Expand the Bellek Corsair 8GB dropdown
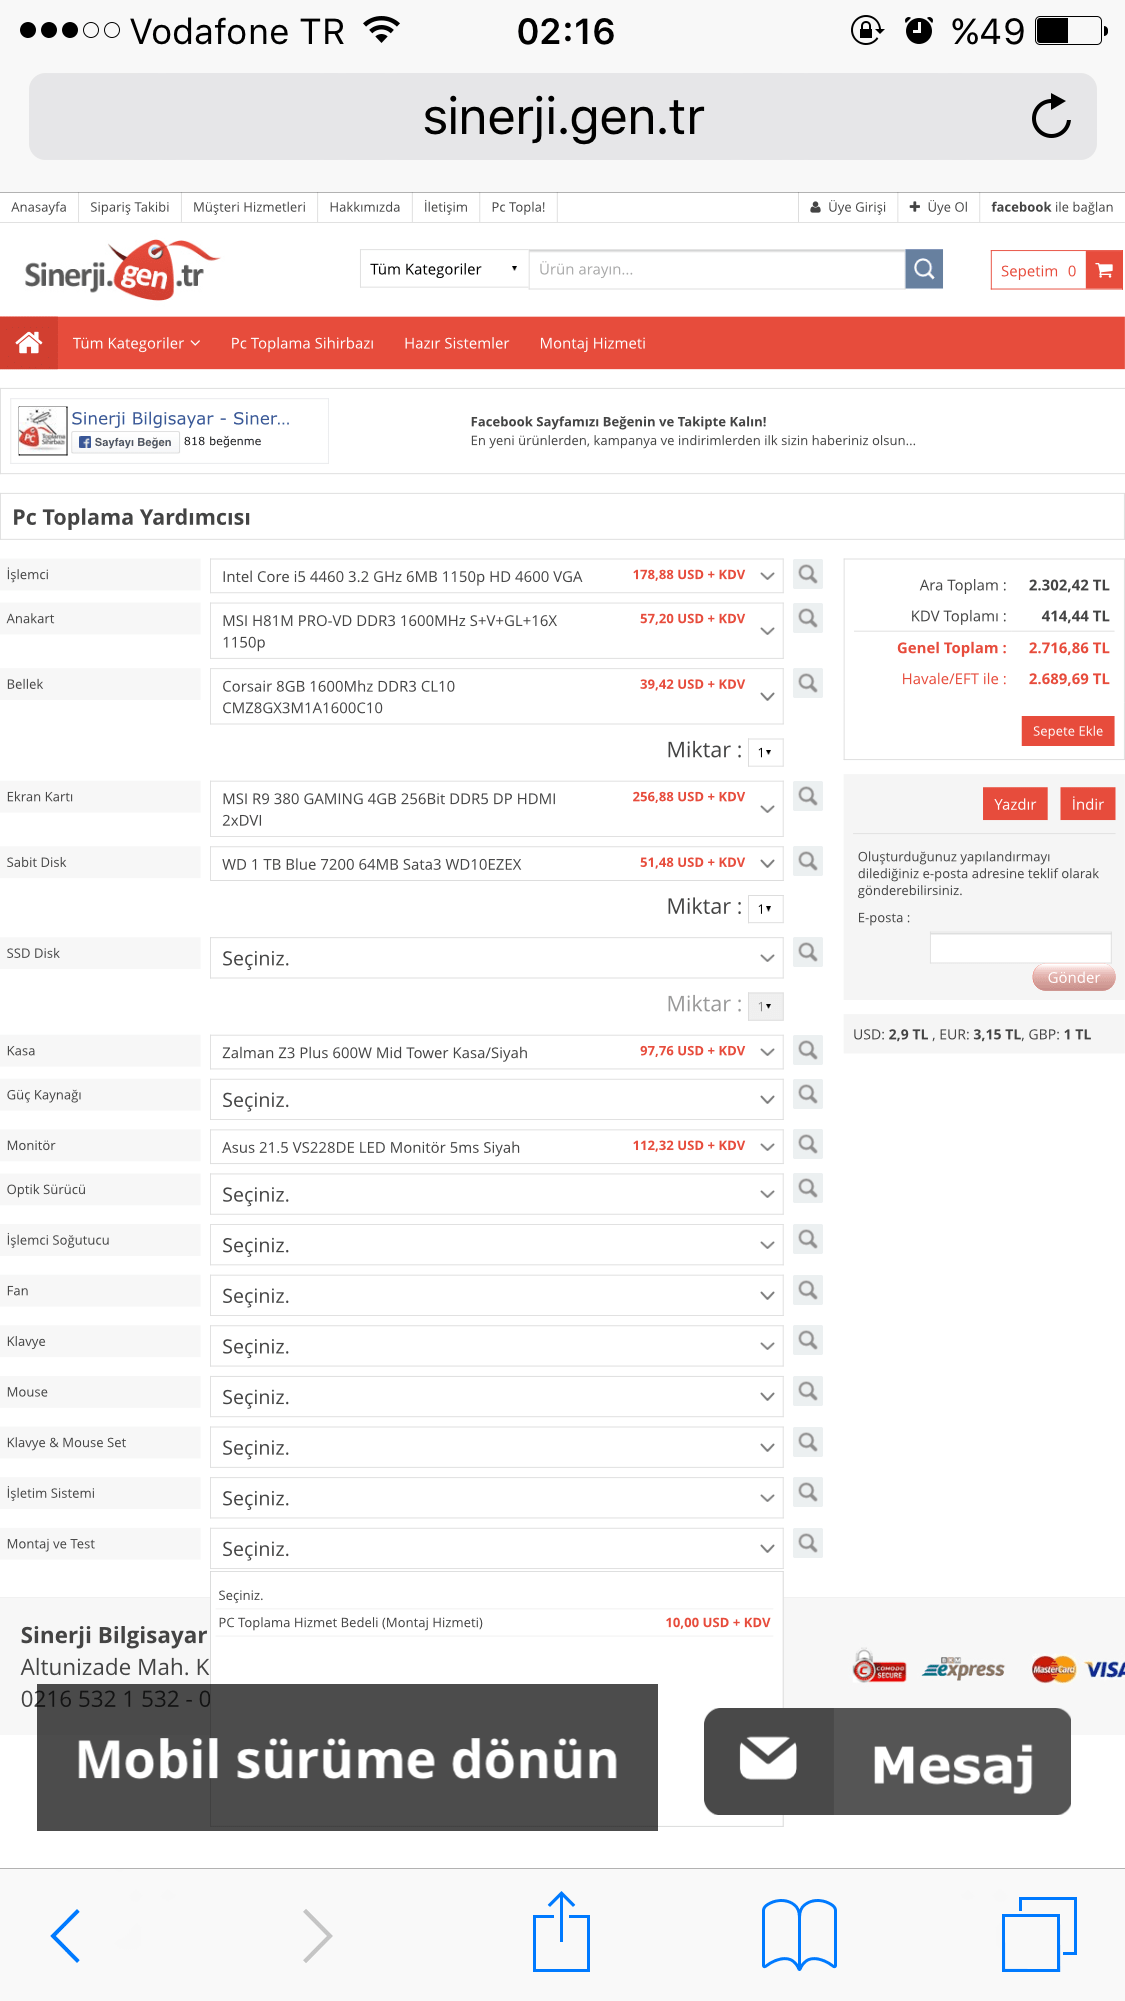 pos(496,697)
